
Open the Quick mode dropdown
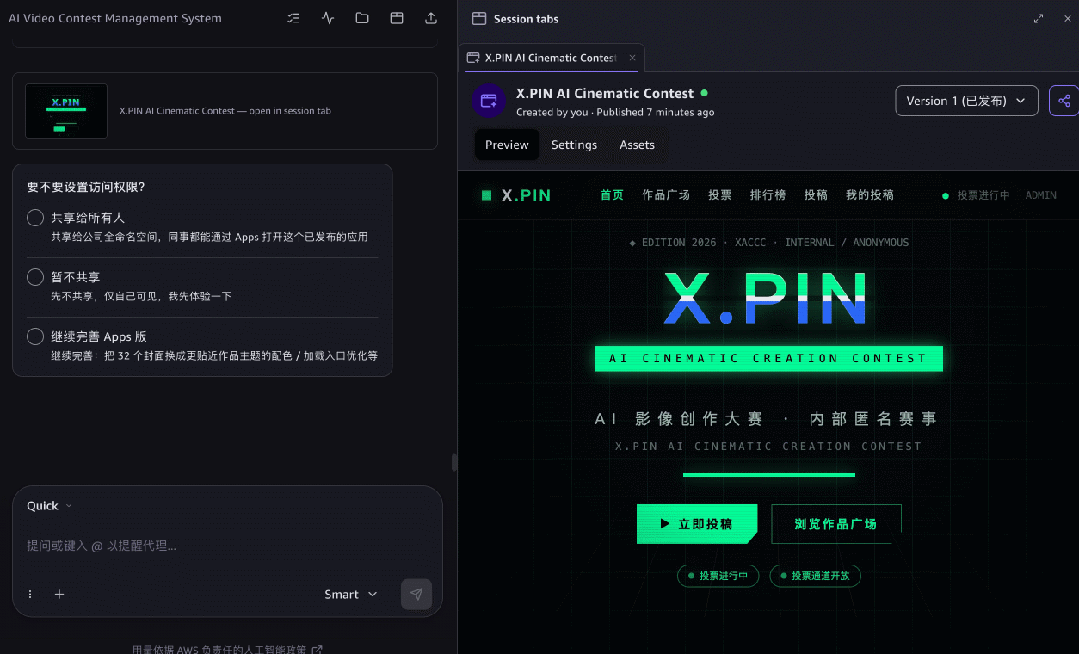point(50,506)
